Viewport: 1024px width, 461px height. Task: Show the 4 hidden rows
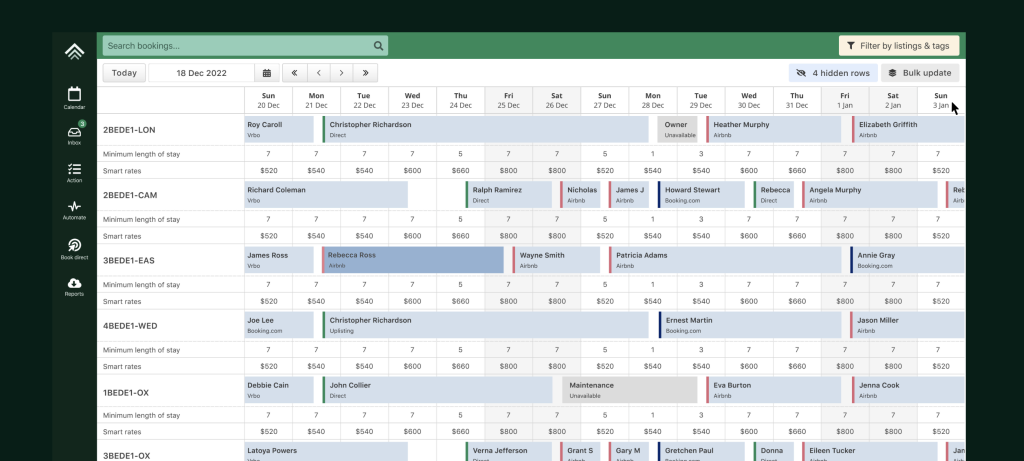pos(833,73)
